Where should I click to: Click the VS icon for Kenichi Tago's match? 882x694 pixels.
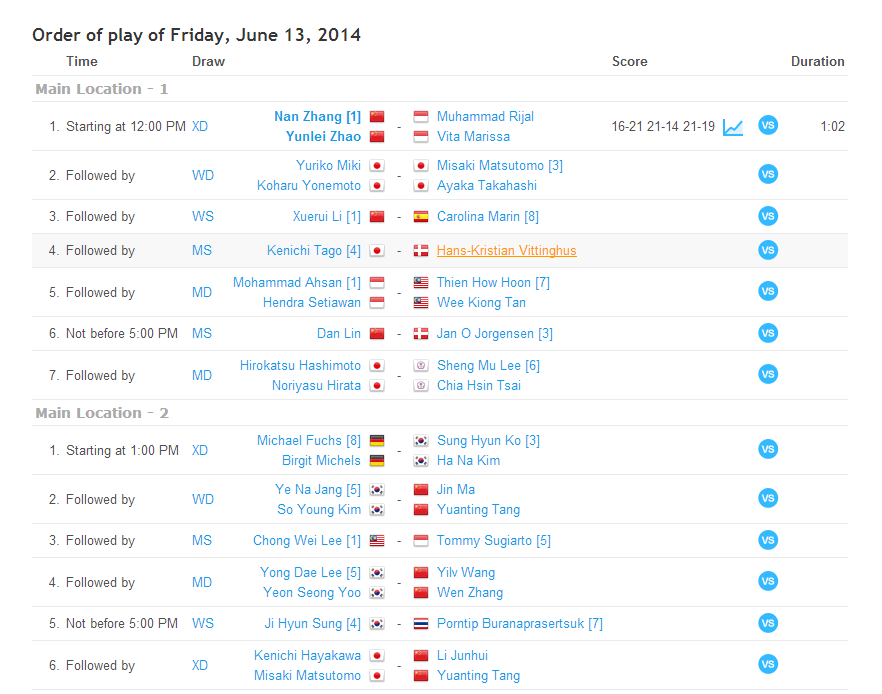(768, 250)
